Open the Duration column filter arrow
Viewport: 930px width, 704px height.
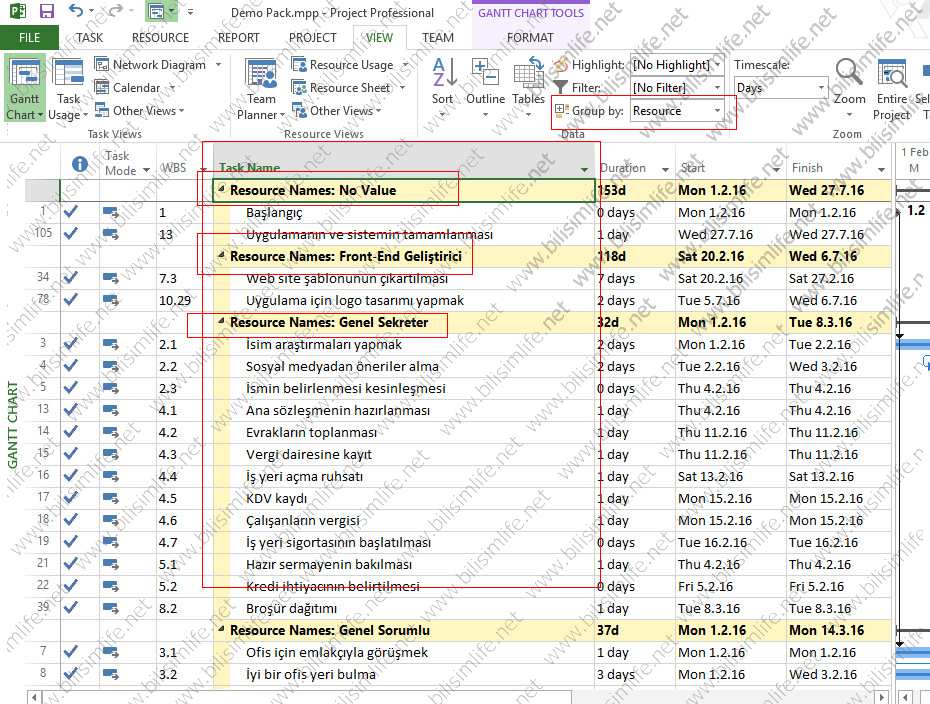665,170
